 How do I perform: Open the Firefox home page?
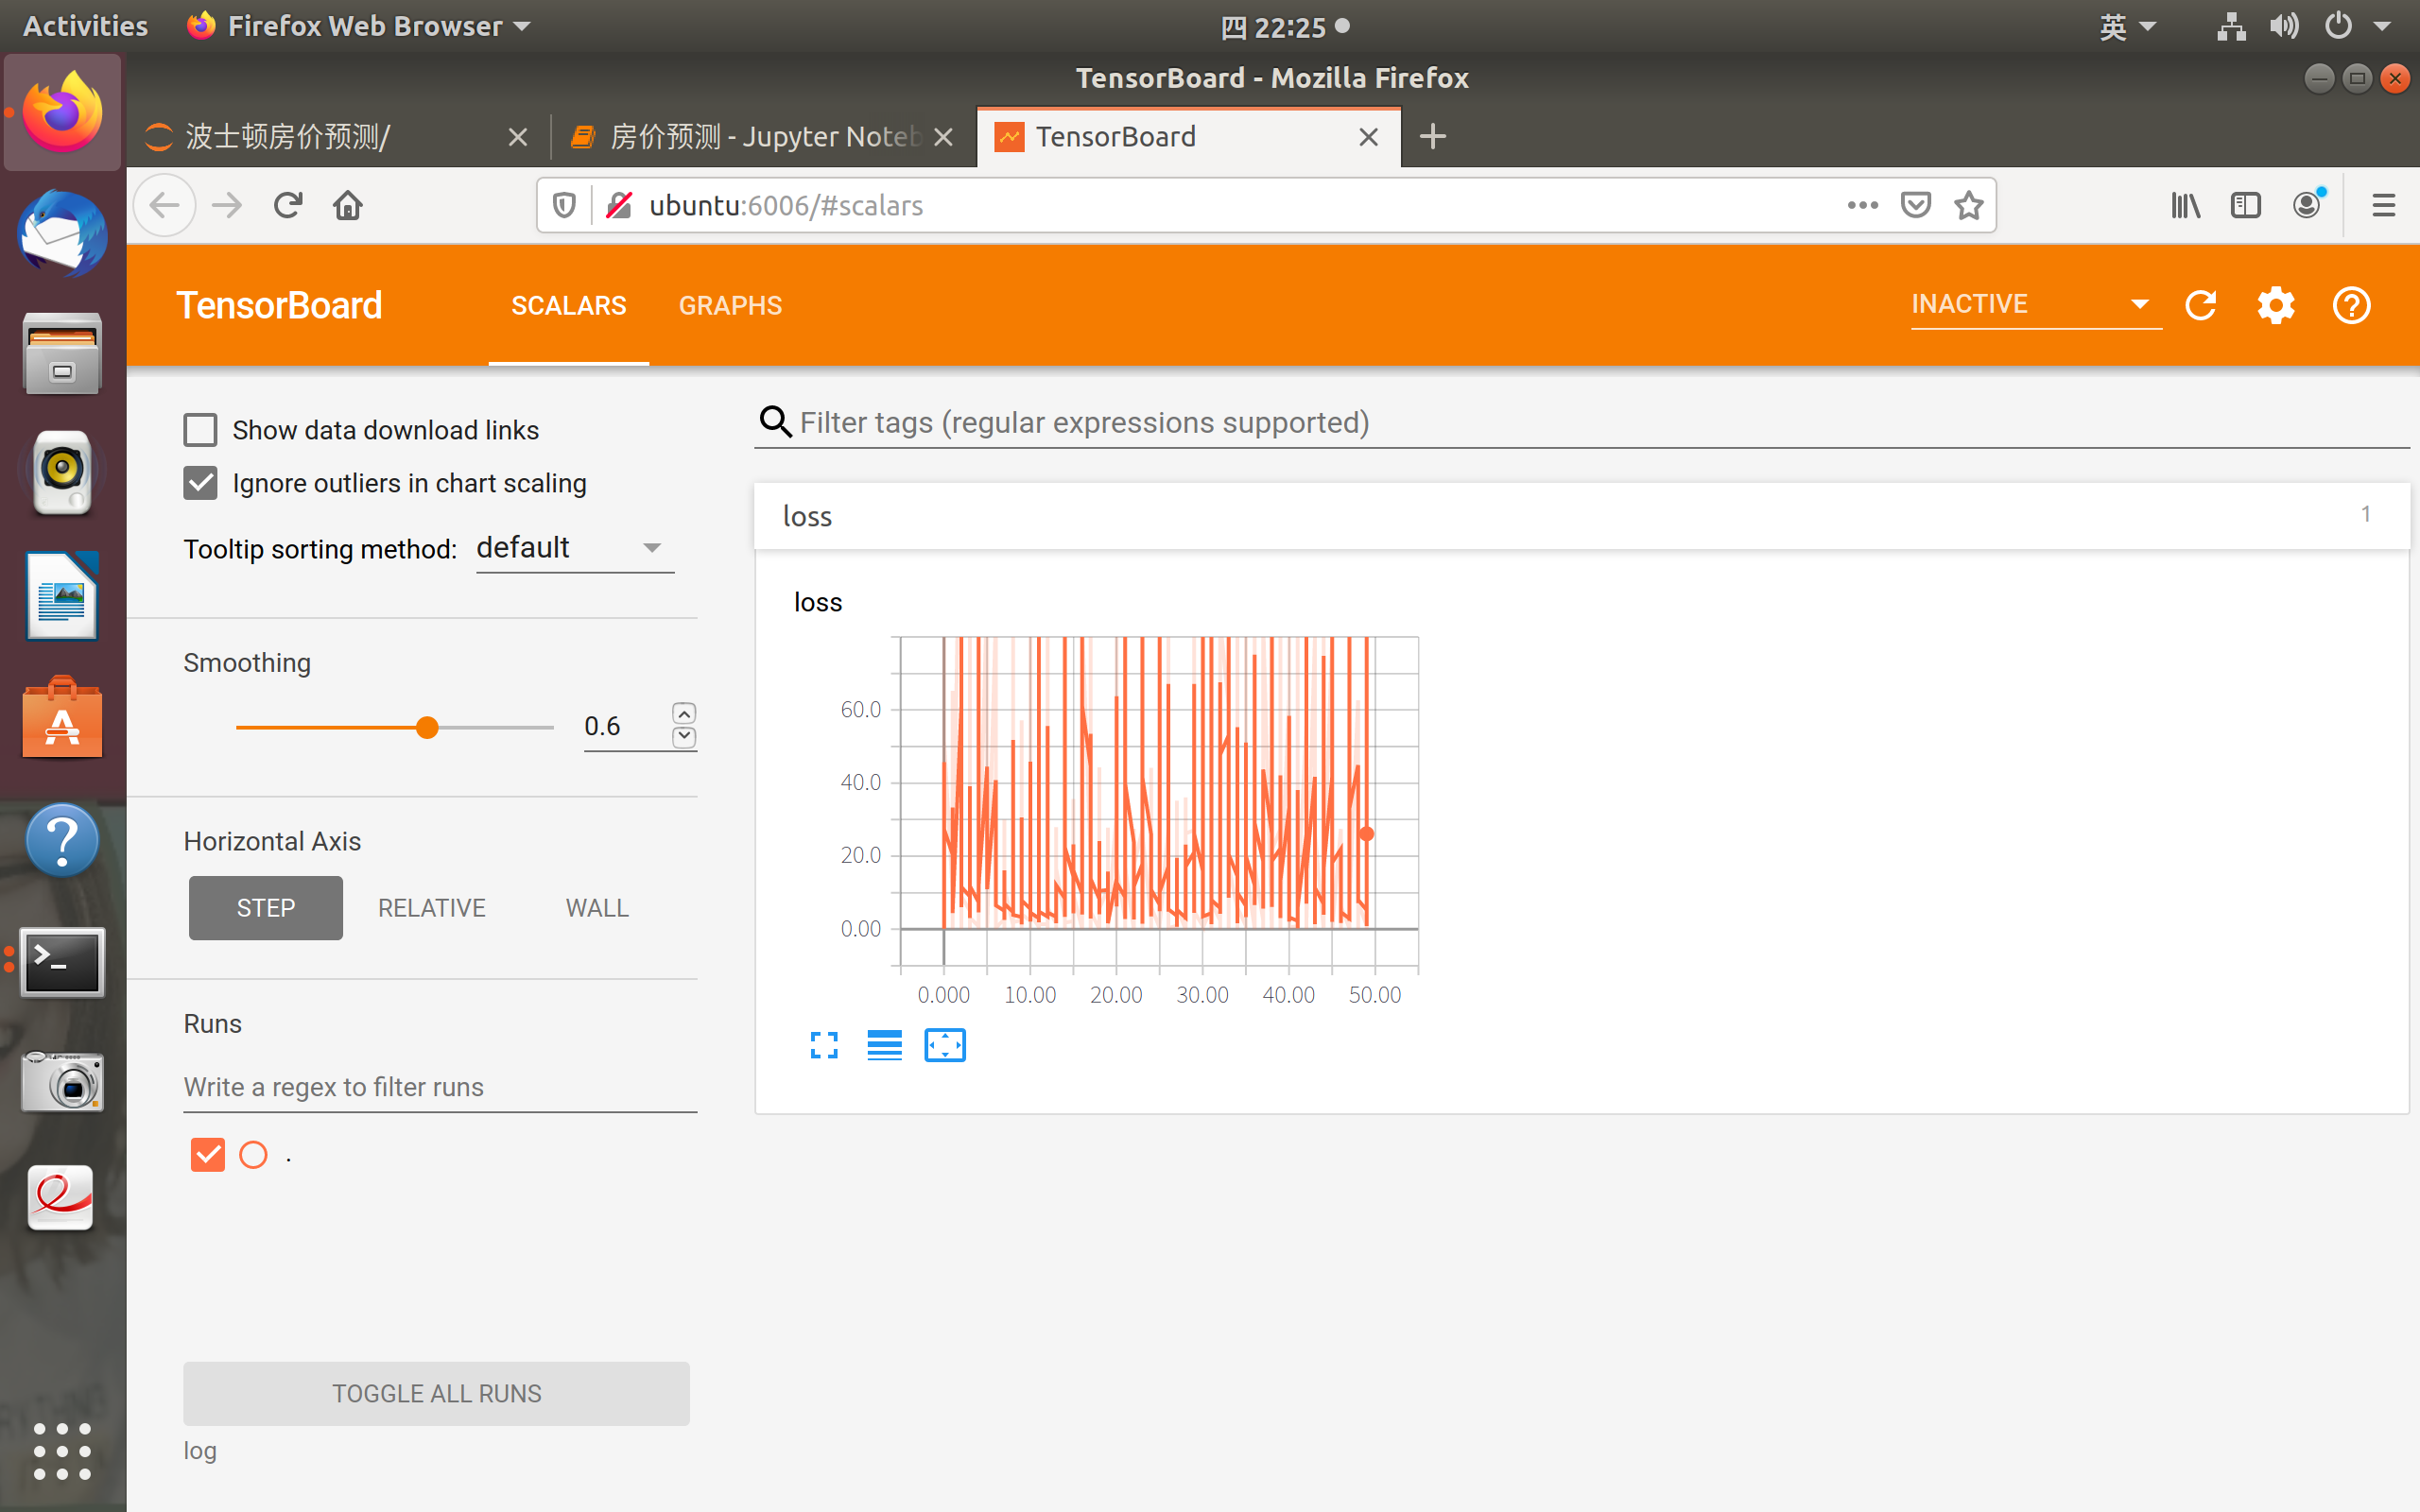coord(348,205)
